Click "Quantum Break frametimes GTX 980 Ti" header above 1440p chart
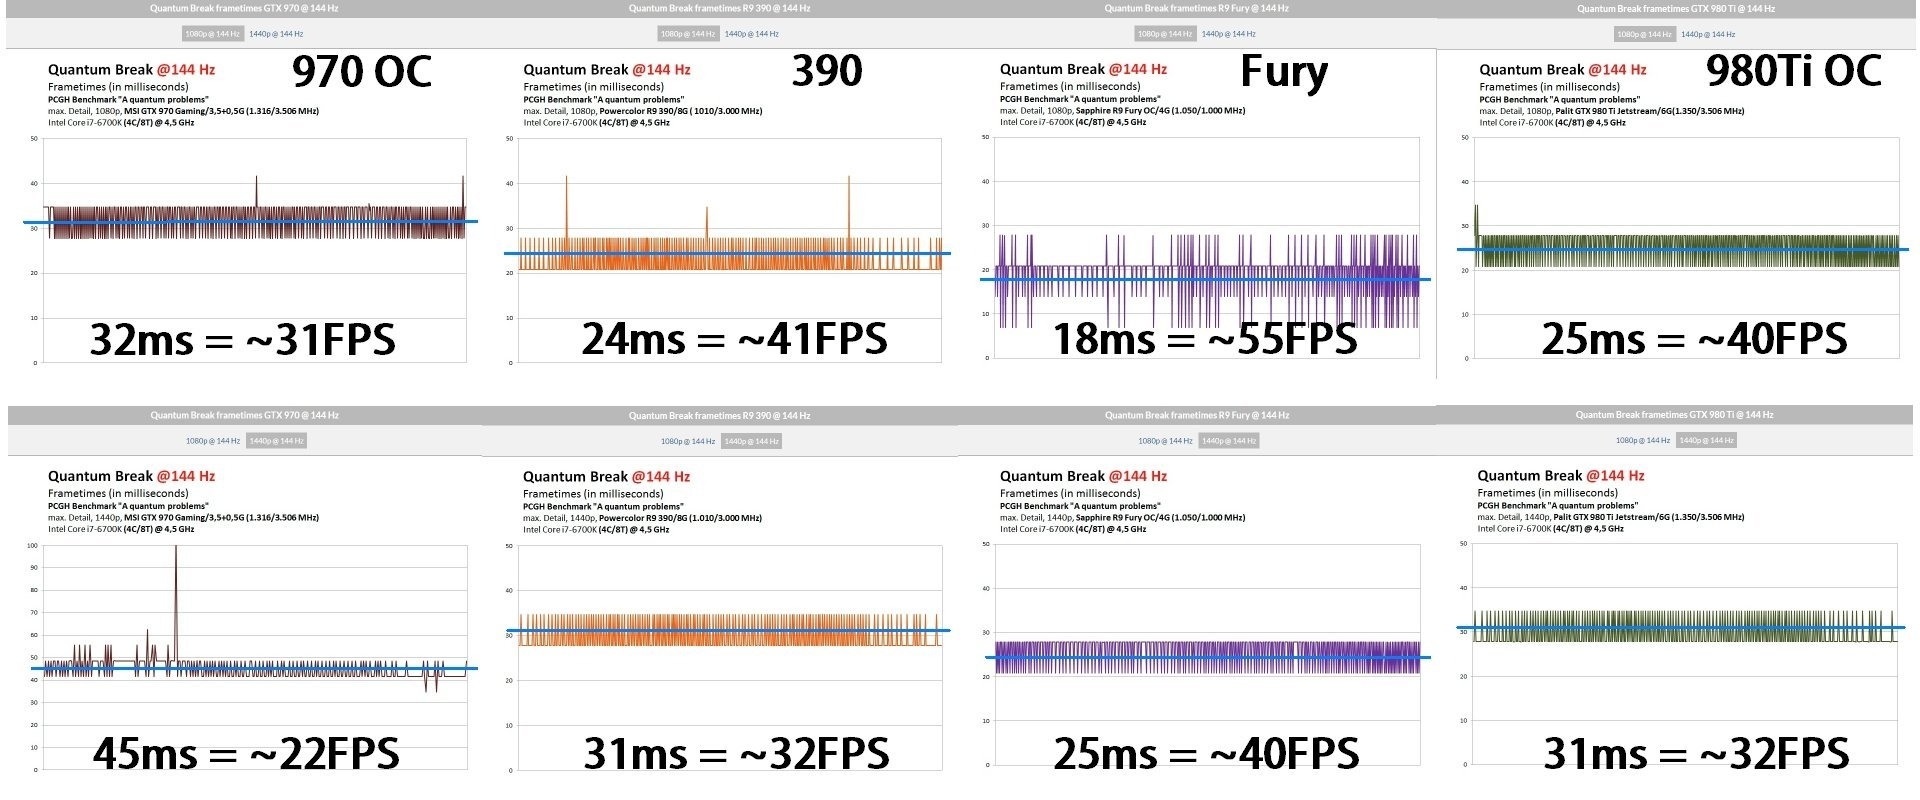 pyautogui.click(x=1675, y=414)
